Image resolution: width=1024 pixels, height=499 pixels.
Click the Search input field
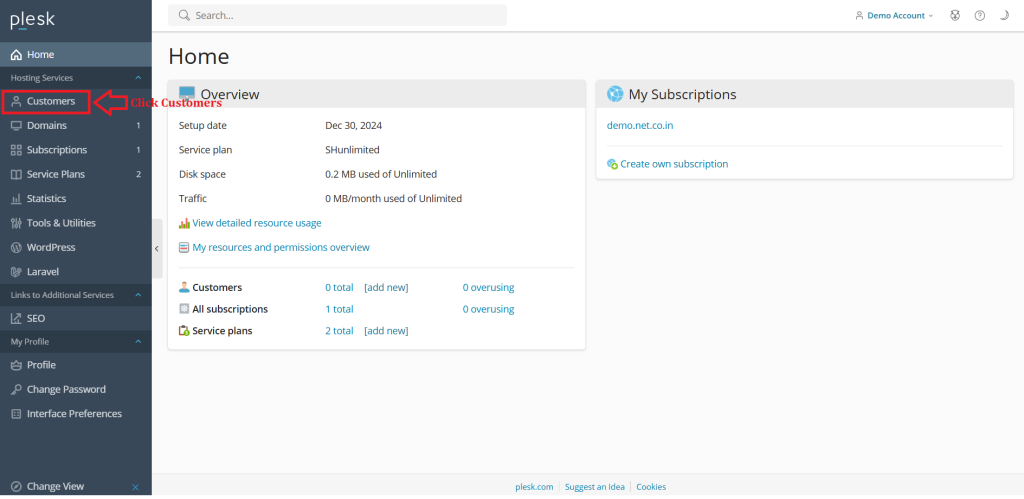click(337, 15)
